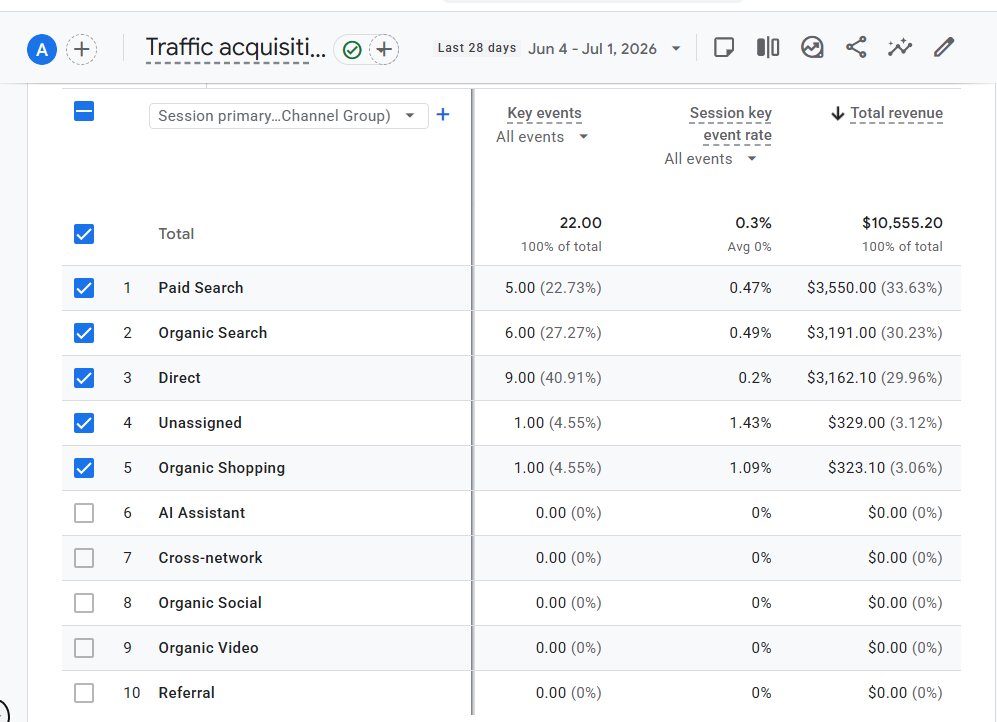This screenshot has width=997, height=722.
Task: Click the '5.00 (22.73%)' key events cell
Action: pyautogui.click(x=553, y=288)
